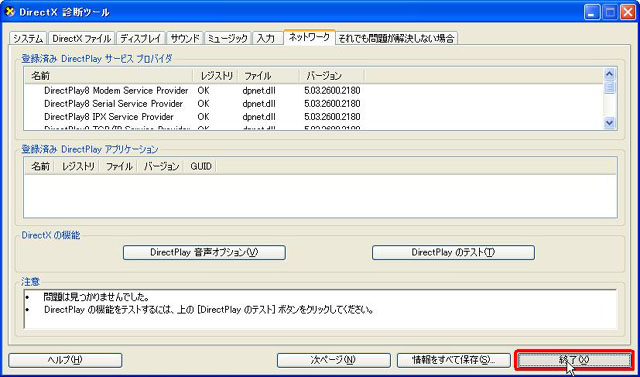Click the DirectX icon in the title bar
Image resolution: width=640 pixels, height=377 pixels.
pos(10,11)
